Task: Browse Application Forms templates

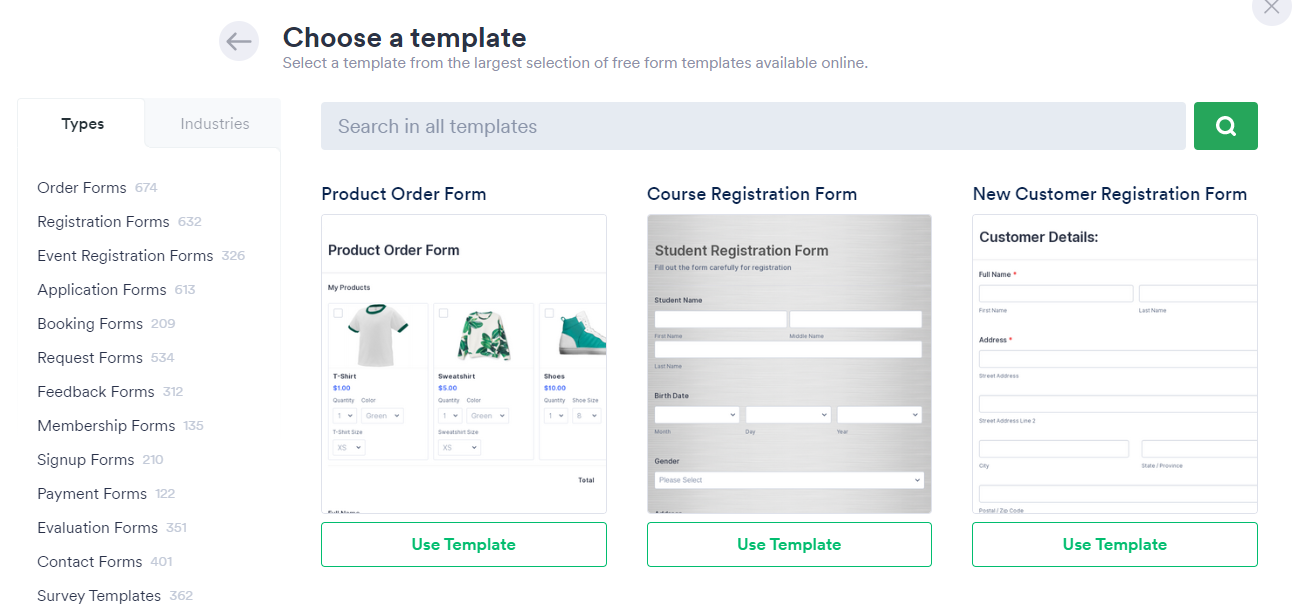Action: coord(102,290)
